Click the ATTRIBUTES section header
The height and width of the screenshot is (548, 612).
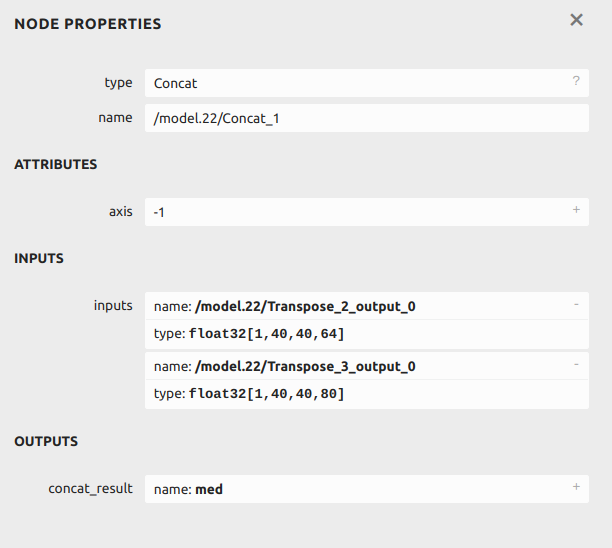(56, 164)
